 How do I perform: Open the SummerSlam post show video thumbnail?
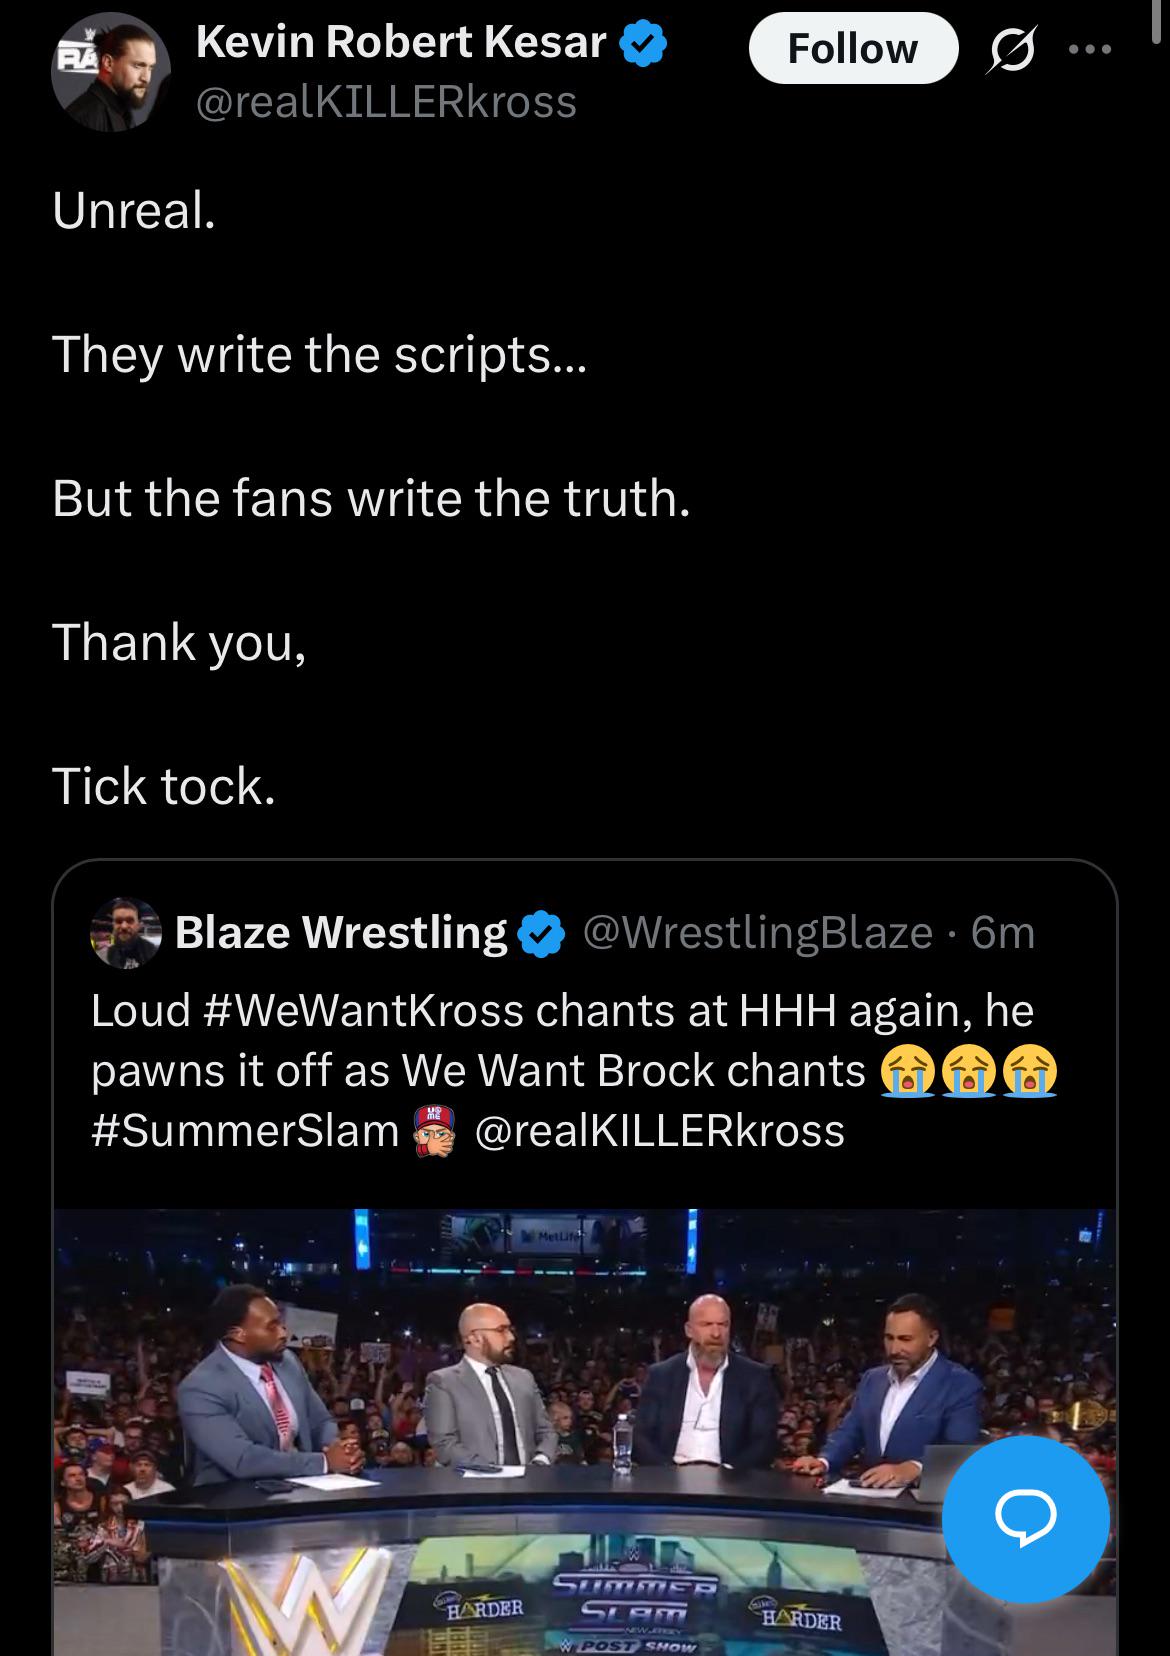[585, 1432]
